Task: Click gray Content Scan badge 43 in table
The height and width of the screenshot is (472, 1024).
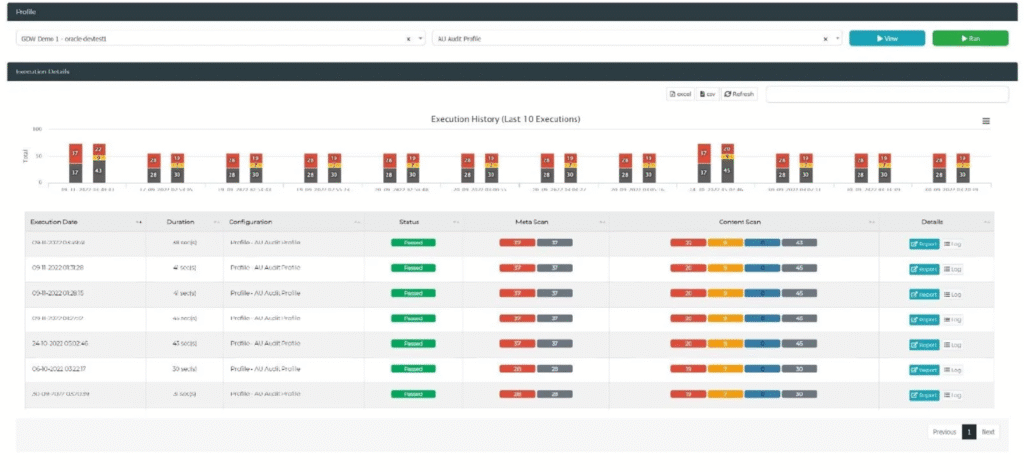Action: 799,243
